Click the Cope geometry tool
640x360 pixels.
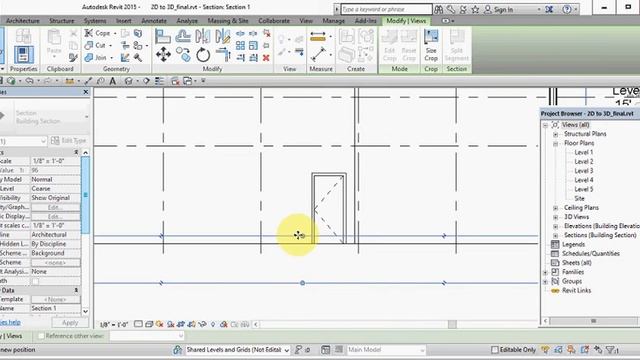tap(98, 33)
